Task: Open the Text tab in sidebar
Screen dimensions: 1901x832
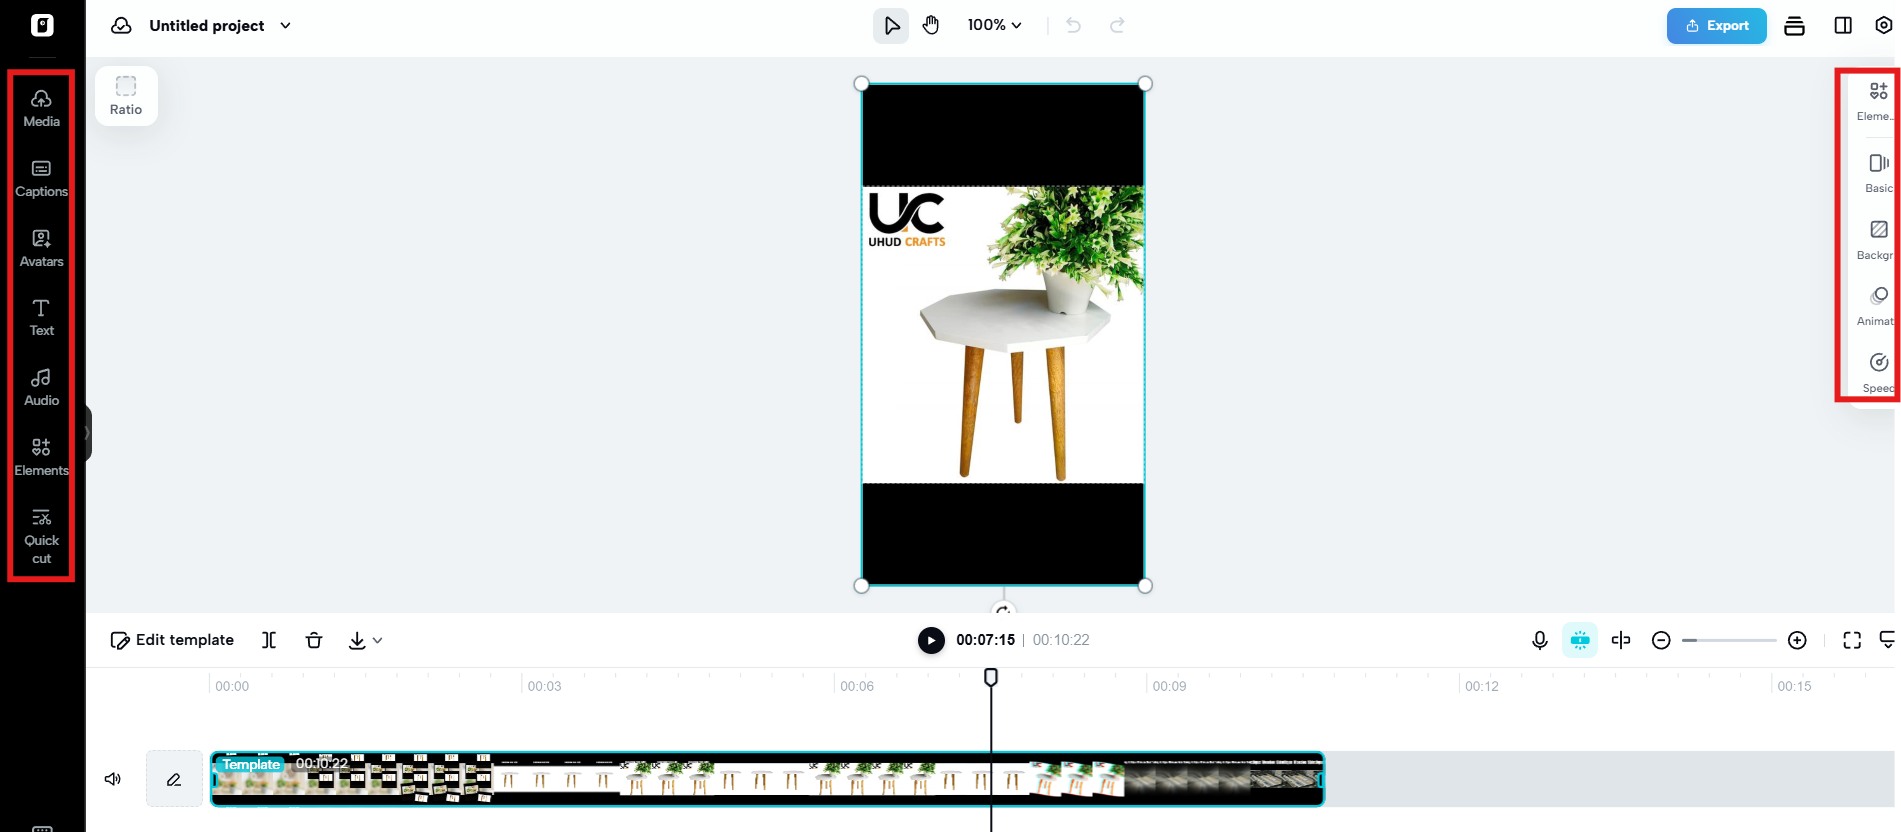Action: [x=41, y=317]
